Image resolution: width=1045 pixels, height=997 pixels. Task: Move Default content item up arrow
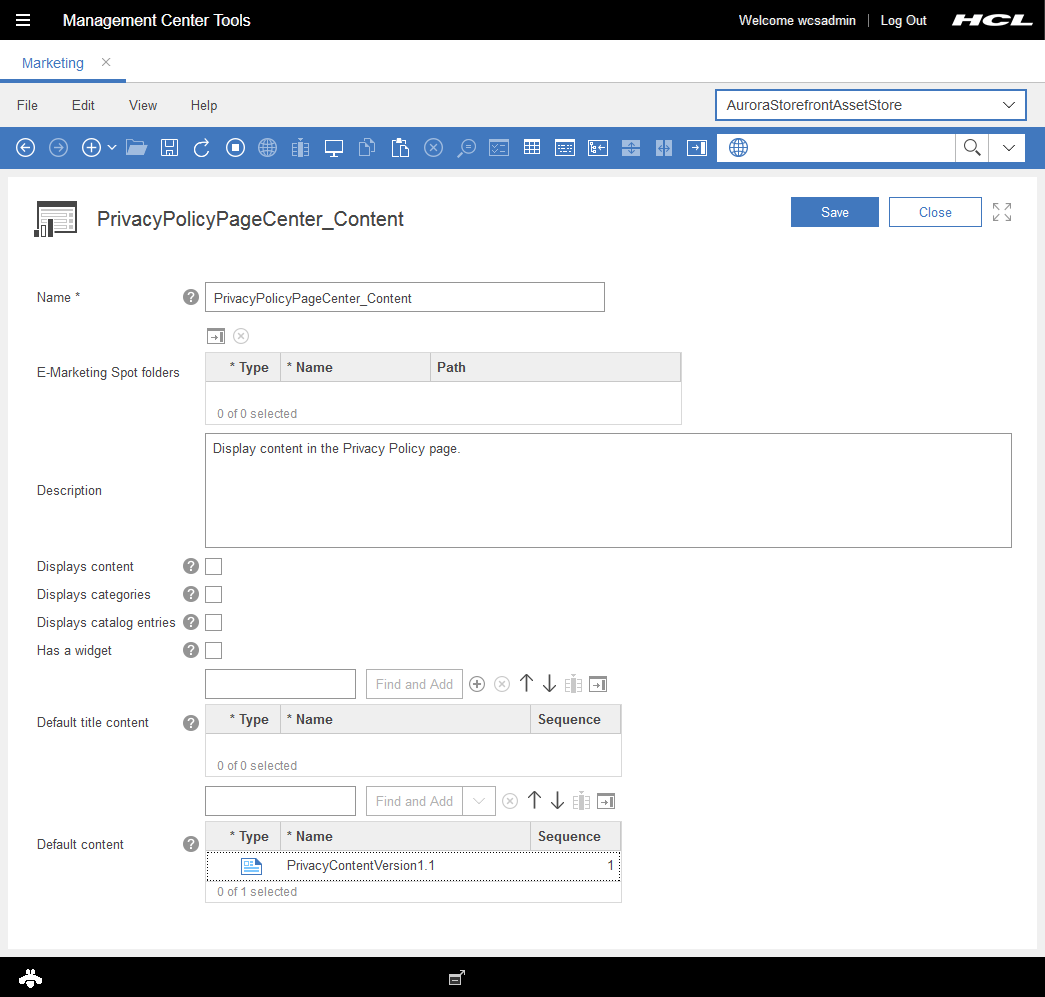[x=534, y=801]
